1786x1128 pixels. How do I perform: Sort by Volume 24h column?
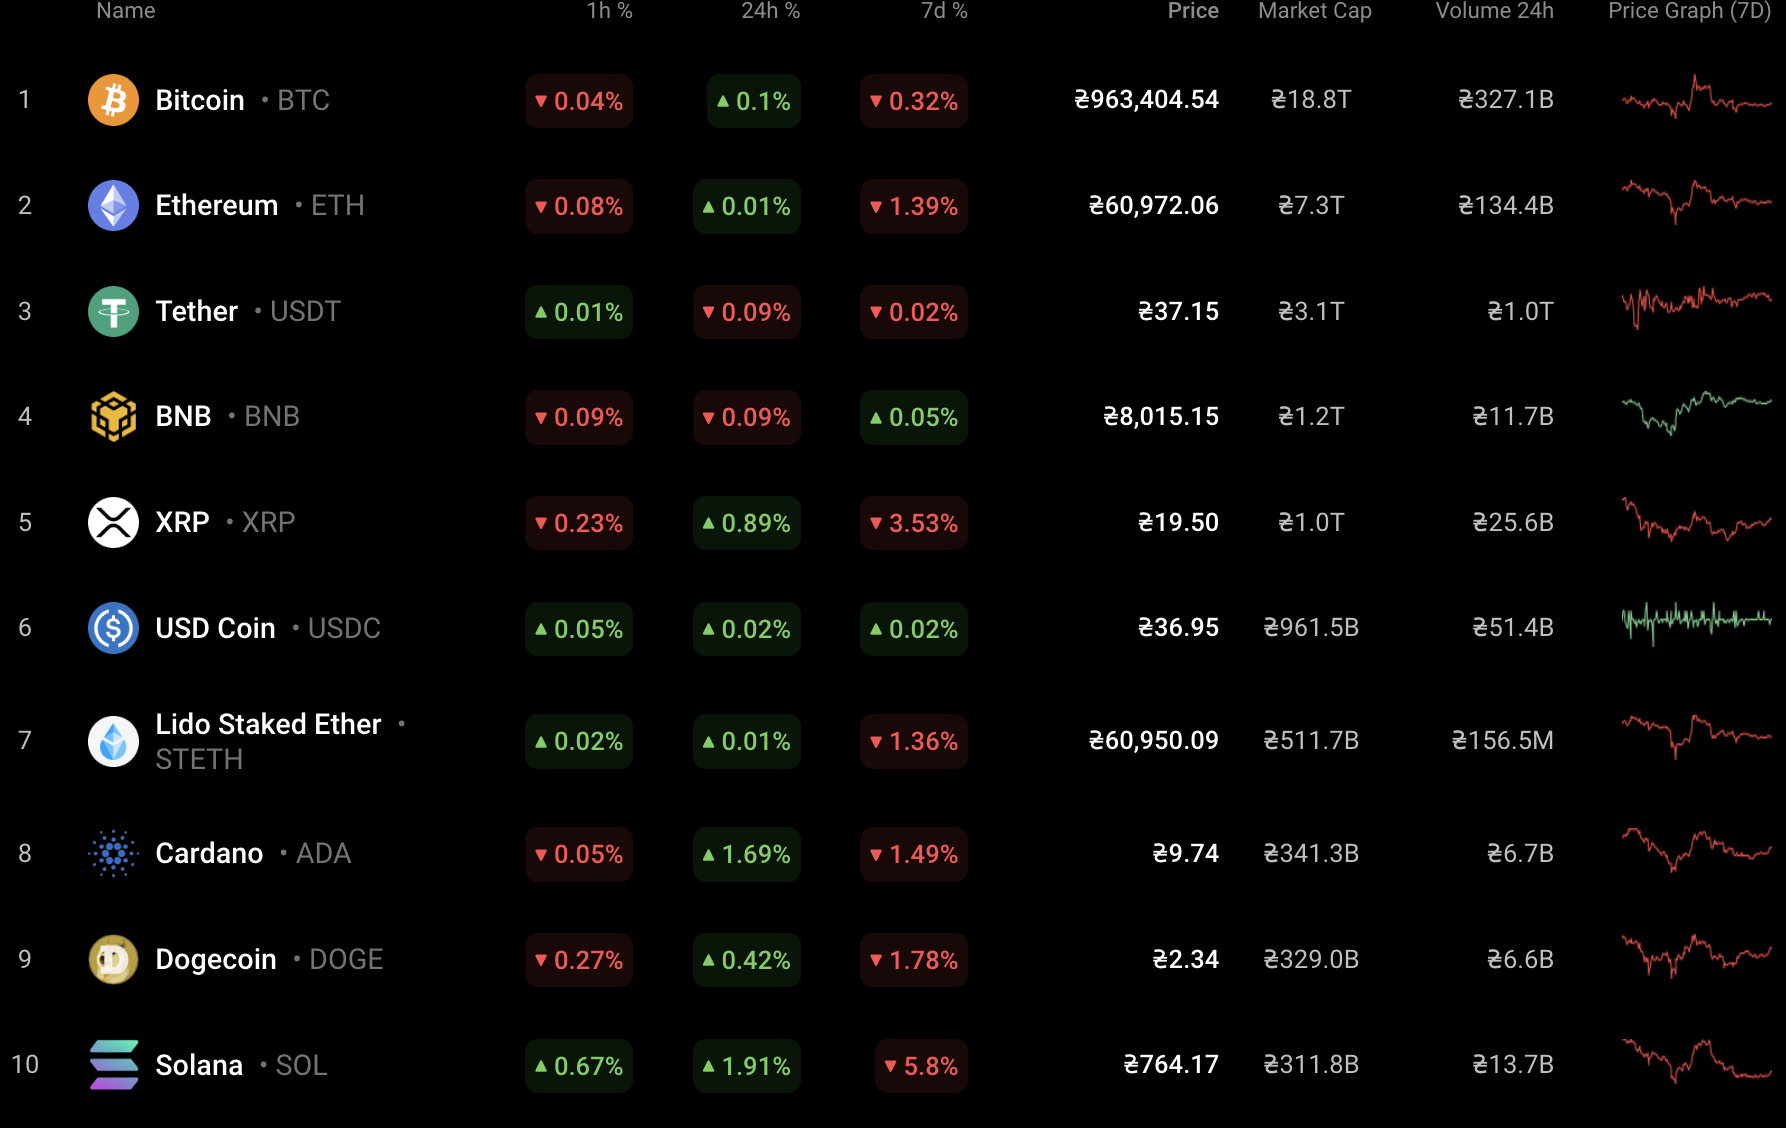[x=1494, y=11]
